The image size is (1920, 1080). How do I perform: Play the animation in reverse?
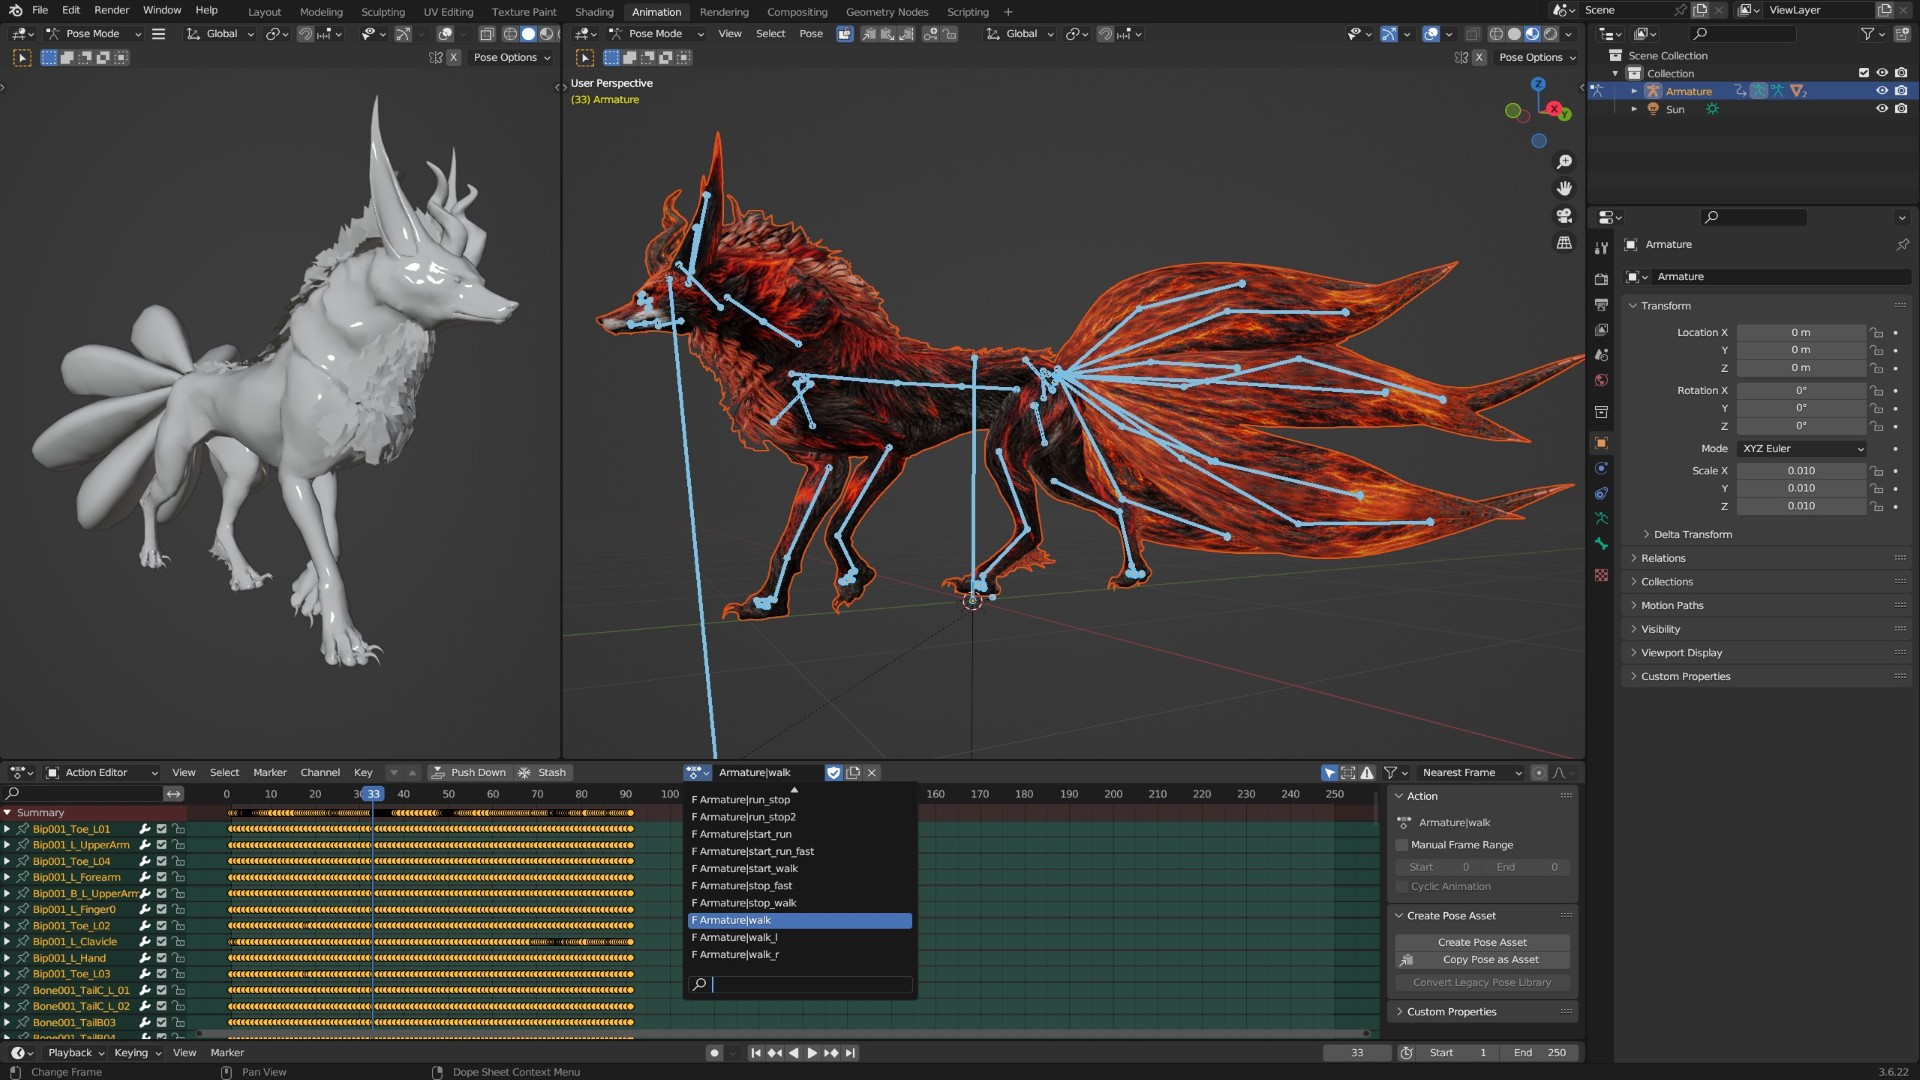[793, 1053]
